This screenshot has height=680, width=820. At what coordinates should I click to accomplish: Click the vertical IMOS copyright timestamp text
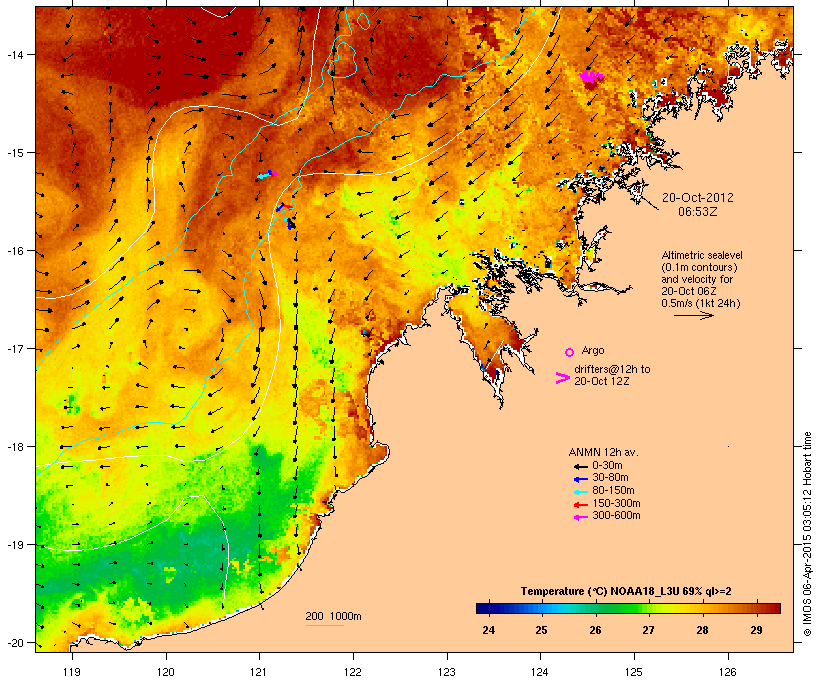coord(807,535)
